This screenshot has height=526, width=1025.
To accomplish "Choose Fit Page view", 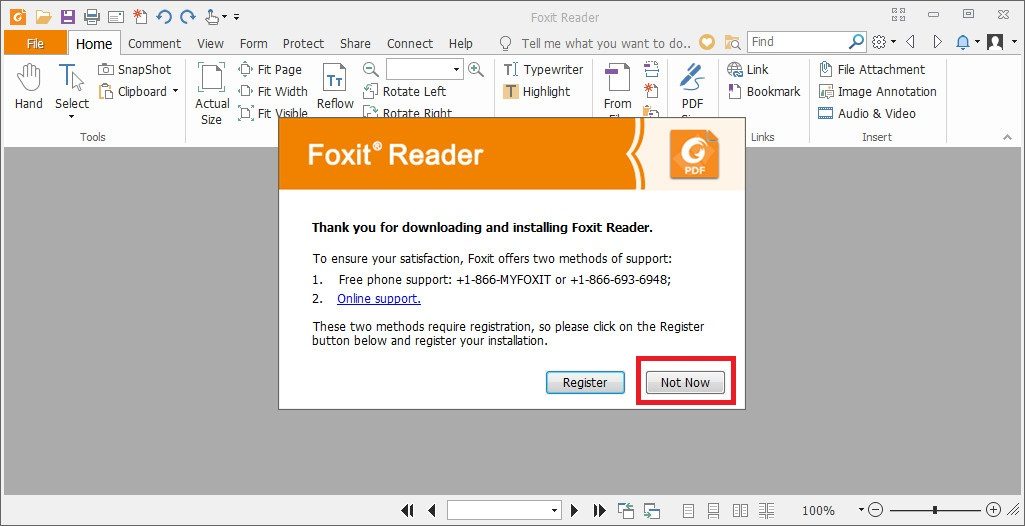I will coord(270,69).
